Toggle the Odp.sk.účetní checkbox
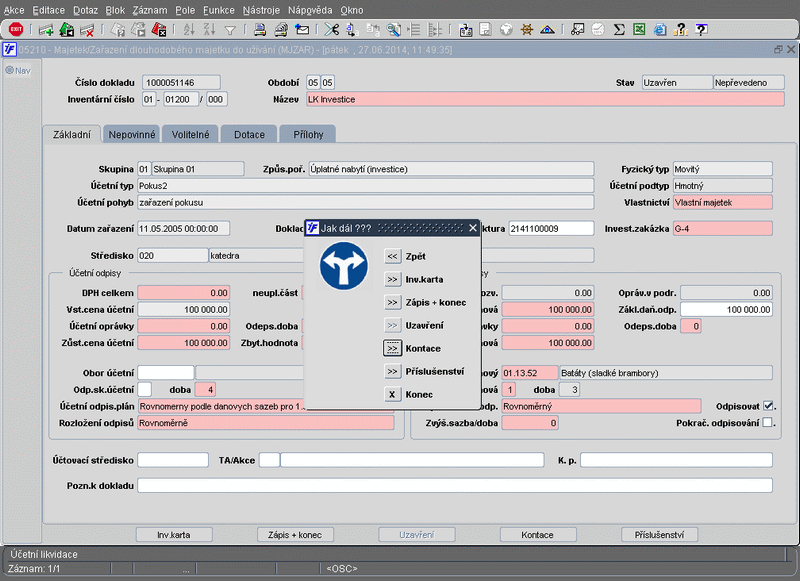 145,389
